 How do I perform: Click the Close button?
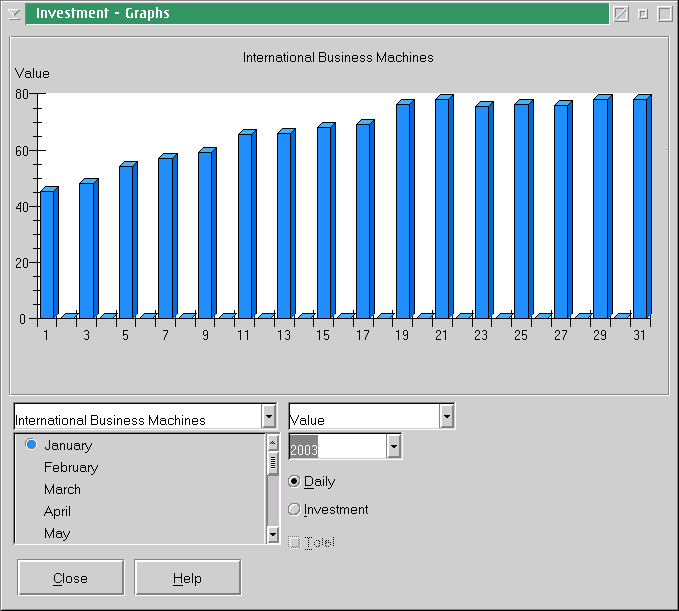[x=71, y=578]
